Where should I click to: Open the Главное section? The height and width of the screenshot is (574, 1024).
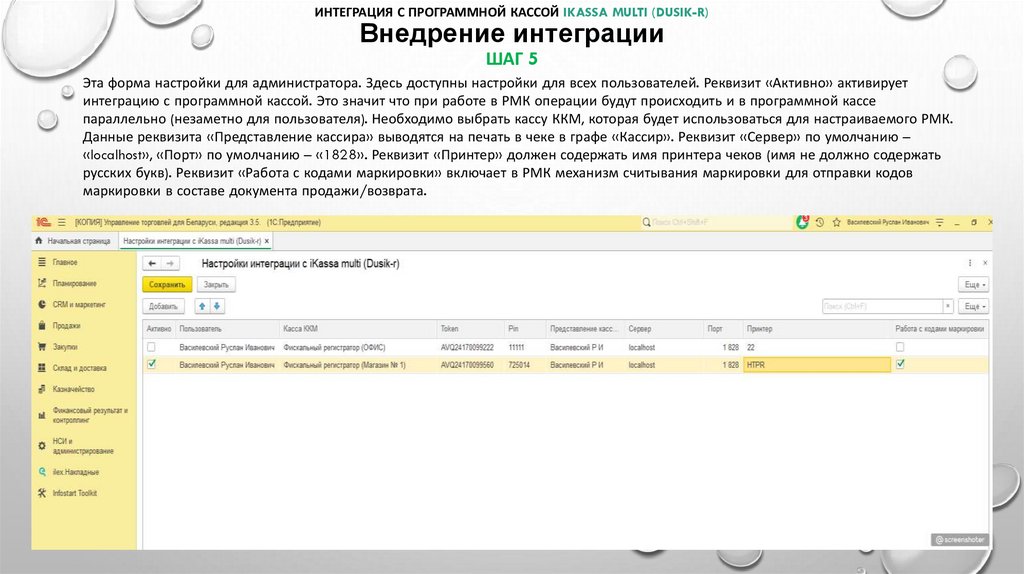click(x=65, y=263)
